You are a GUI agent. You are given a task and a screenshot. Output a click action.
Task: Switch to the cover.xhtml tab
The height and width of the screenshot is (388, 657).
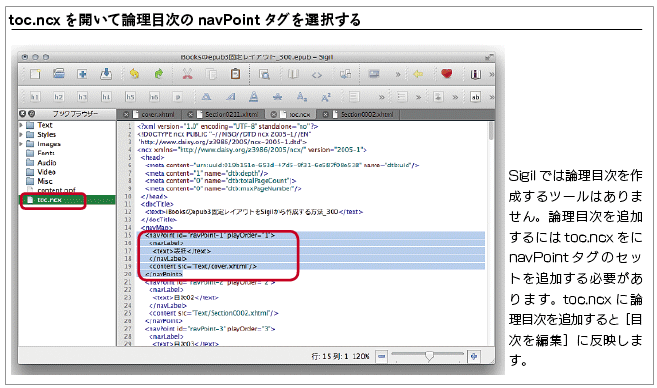click(x=153, y=114)
